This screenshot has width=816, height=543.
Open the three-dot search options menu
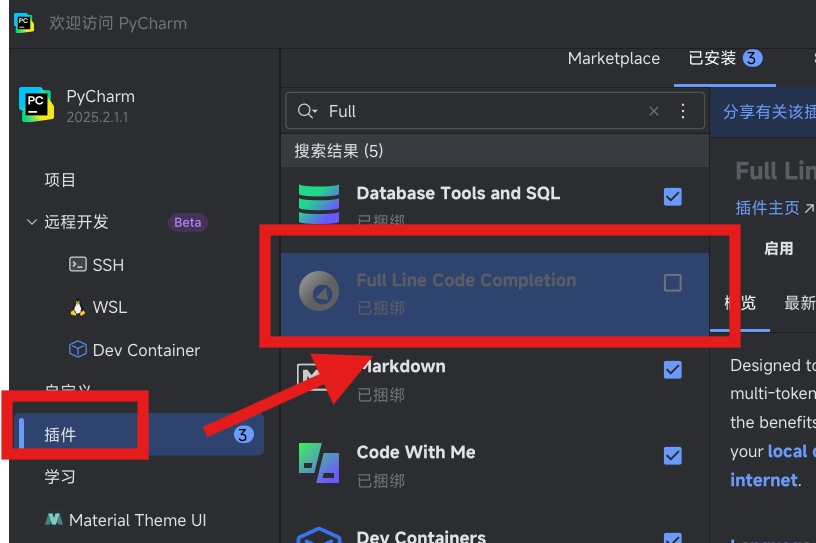(x=683, y=111)
